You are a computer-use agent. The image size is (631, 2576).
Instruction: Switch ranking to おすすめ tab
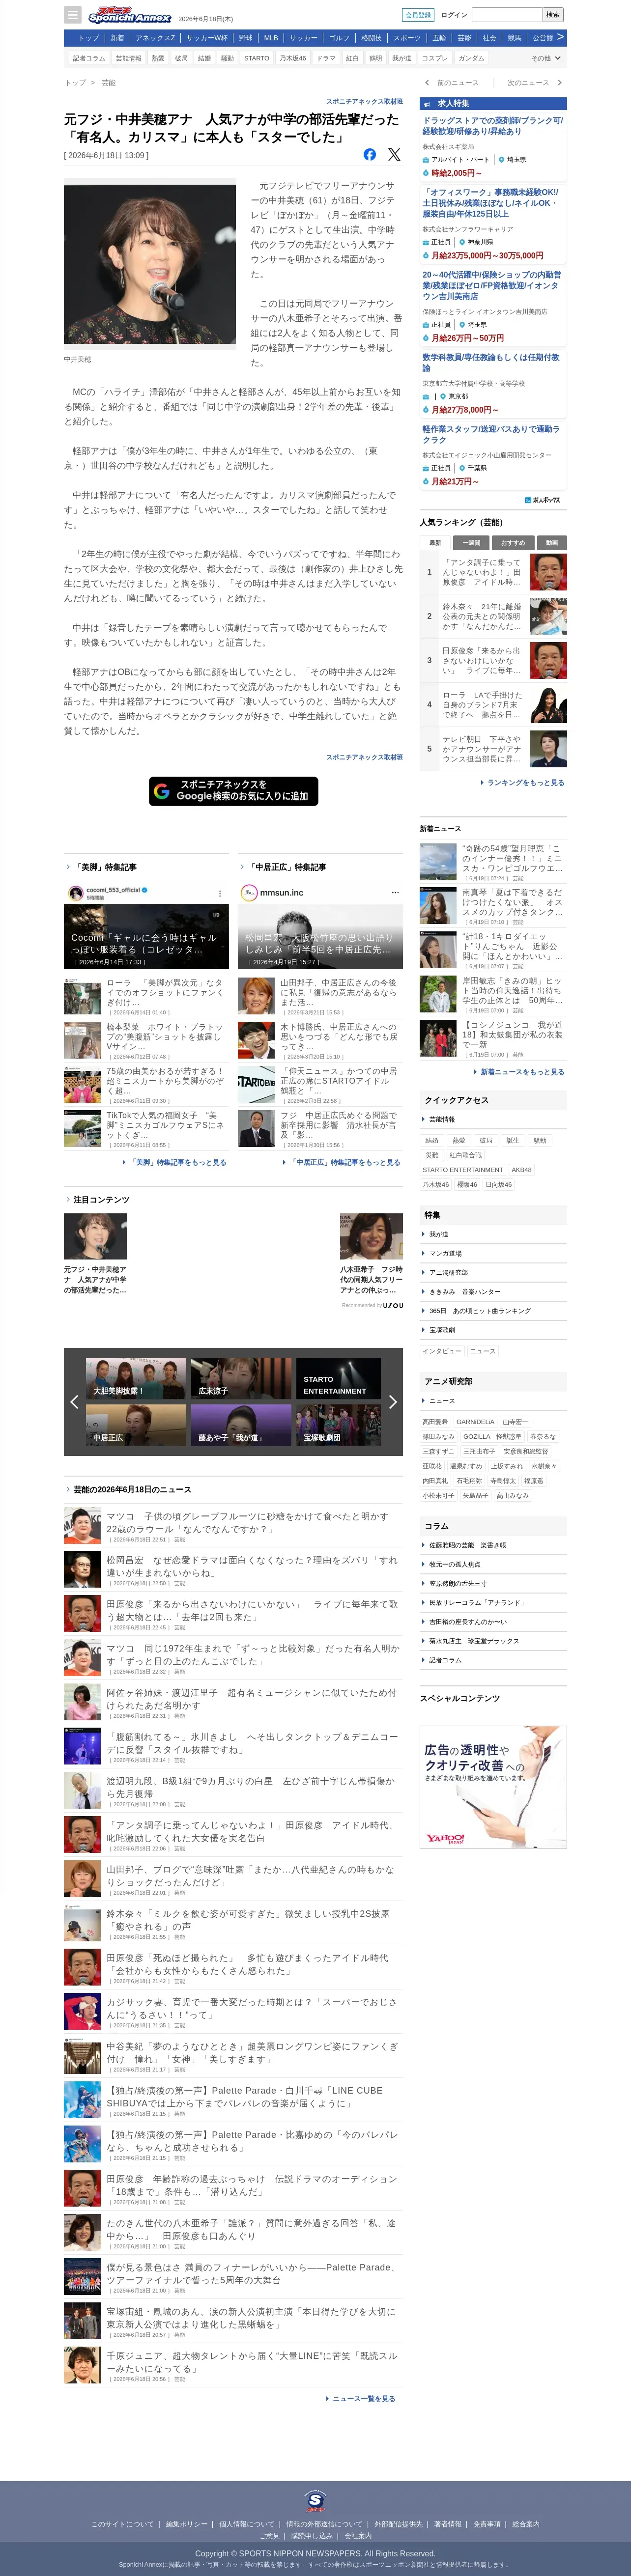[512, 543]
